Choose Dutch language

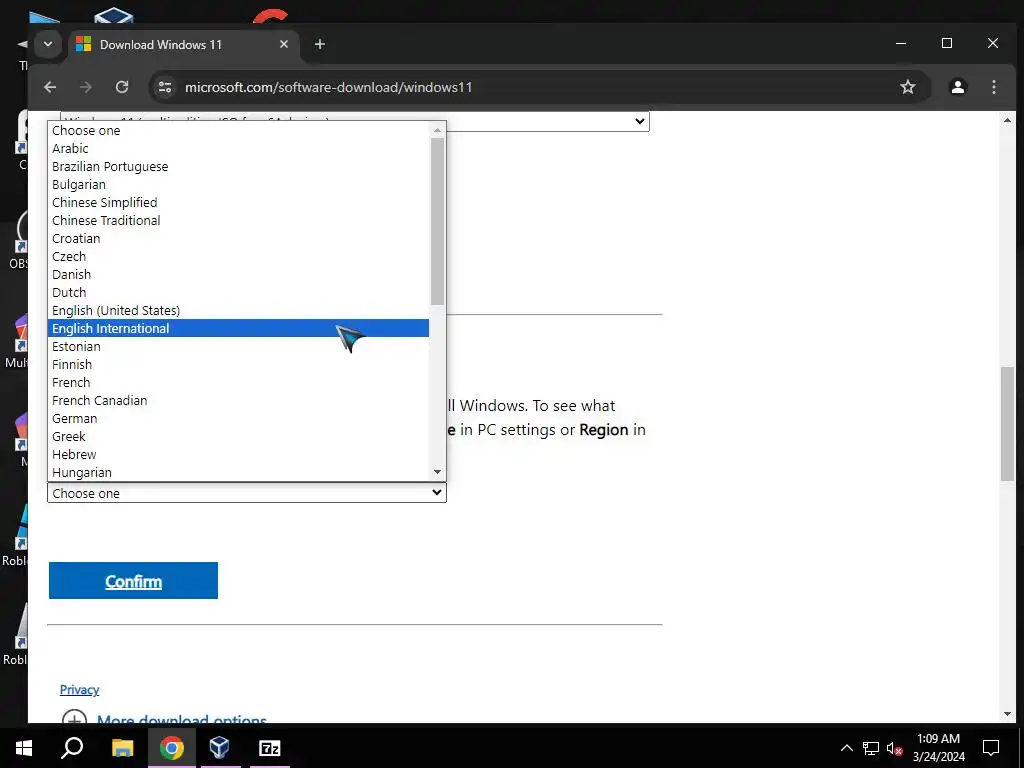(238, 292)
